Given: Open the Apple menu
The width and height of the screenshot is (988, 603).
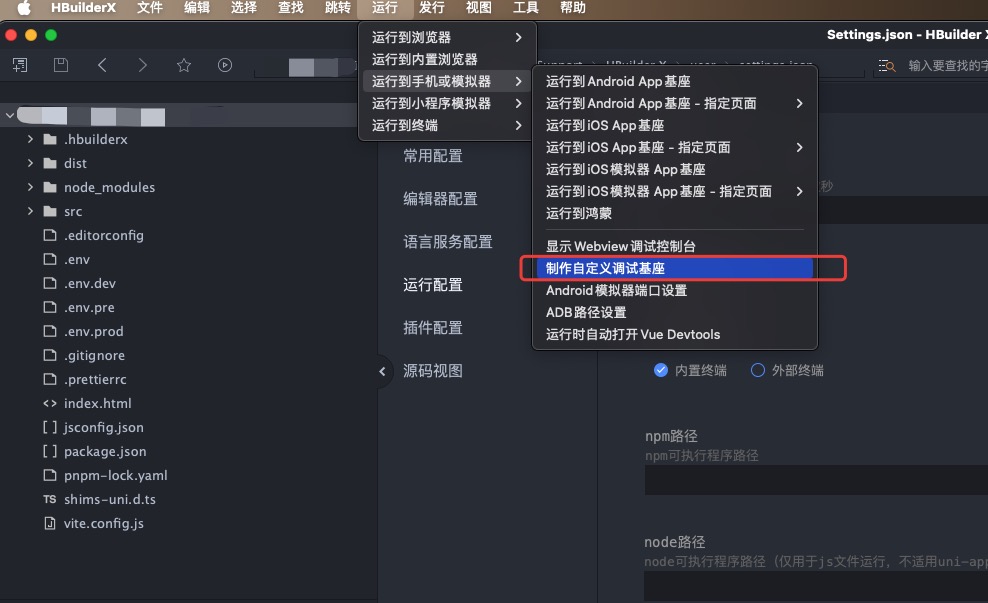Looking at the screenshot, I should click(24, 8).
